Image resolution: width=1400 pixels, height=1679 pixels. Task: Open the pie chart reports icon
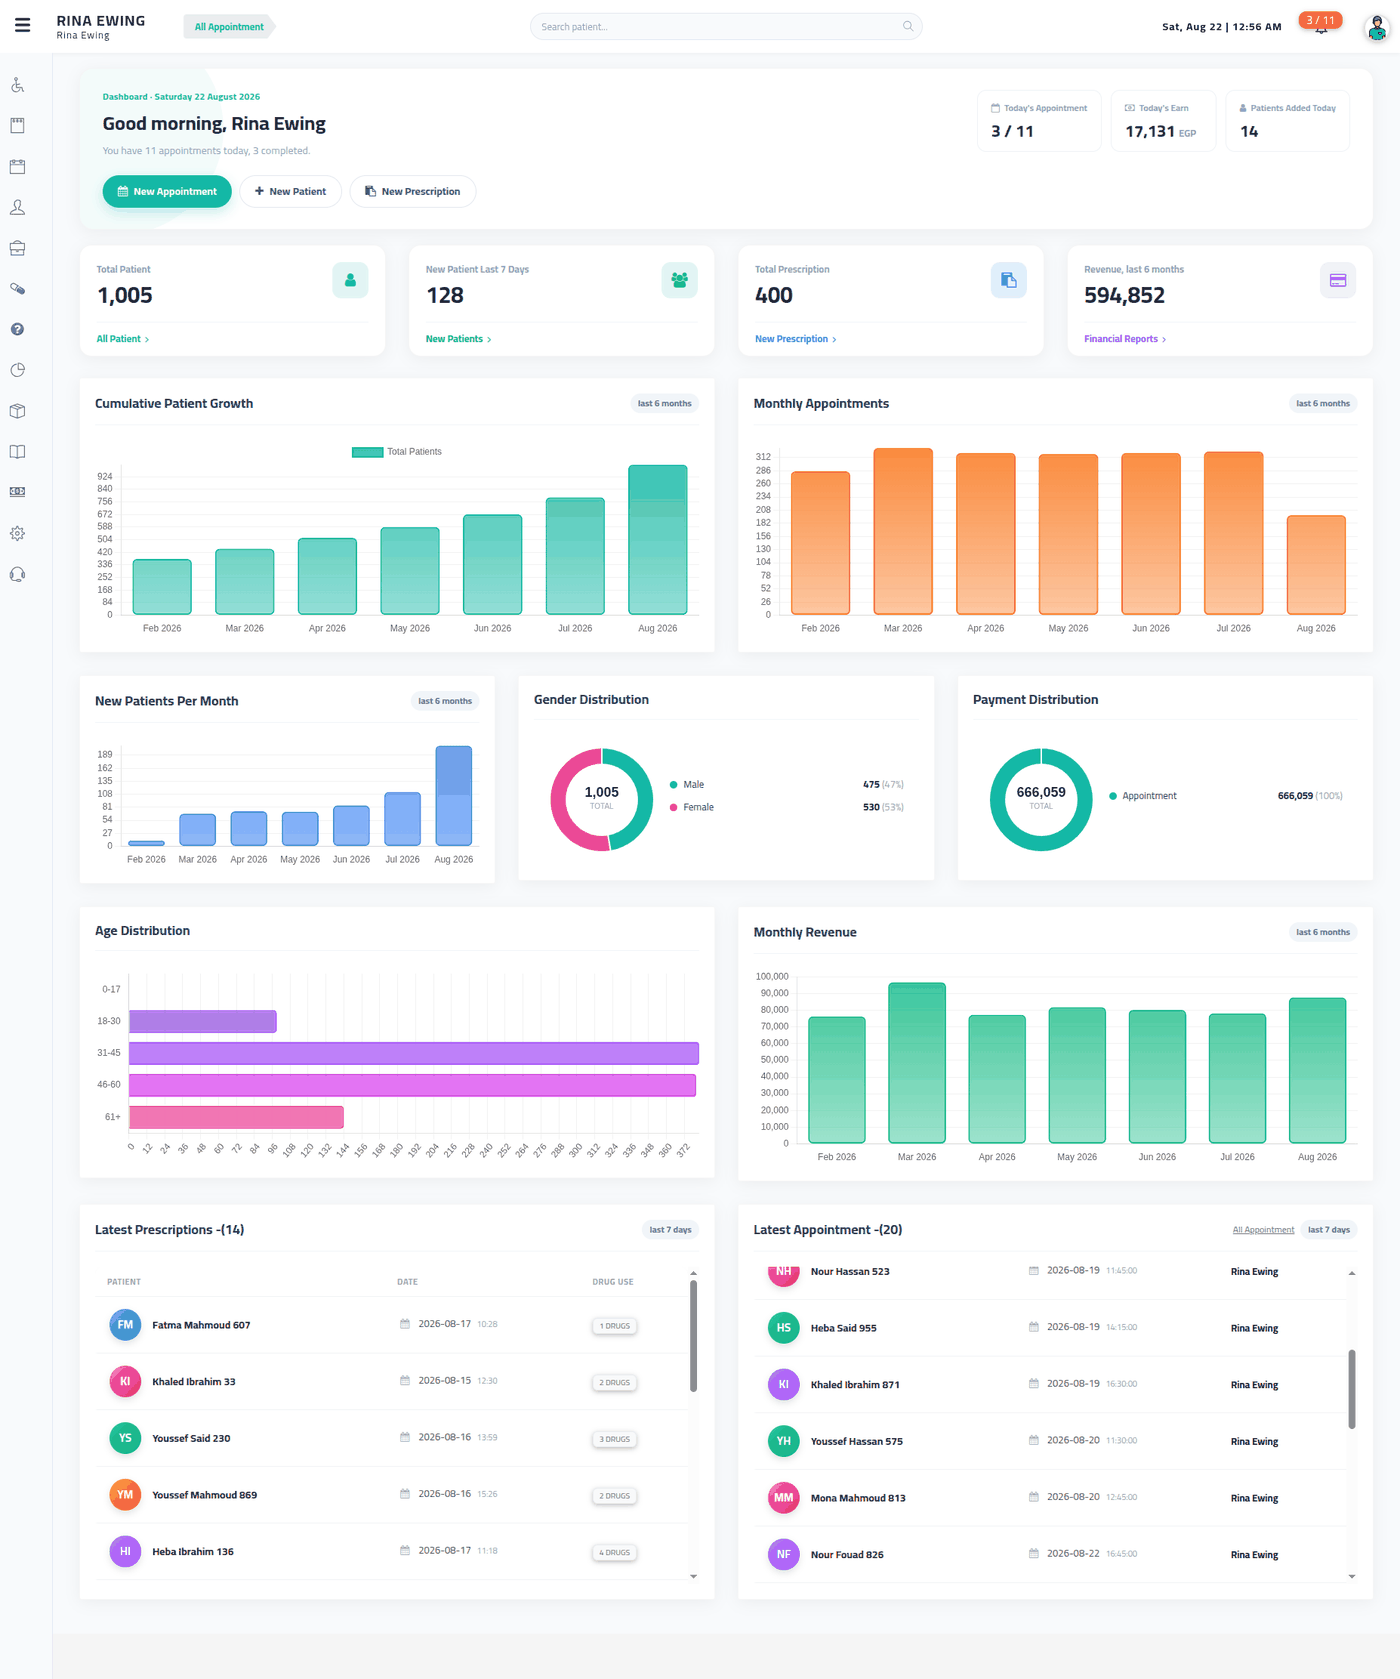point(17,370)
